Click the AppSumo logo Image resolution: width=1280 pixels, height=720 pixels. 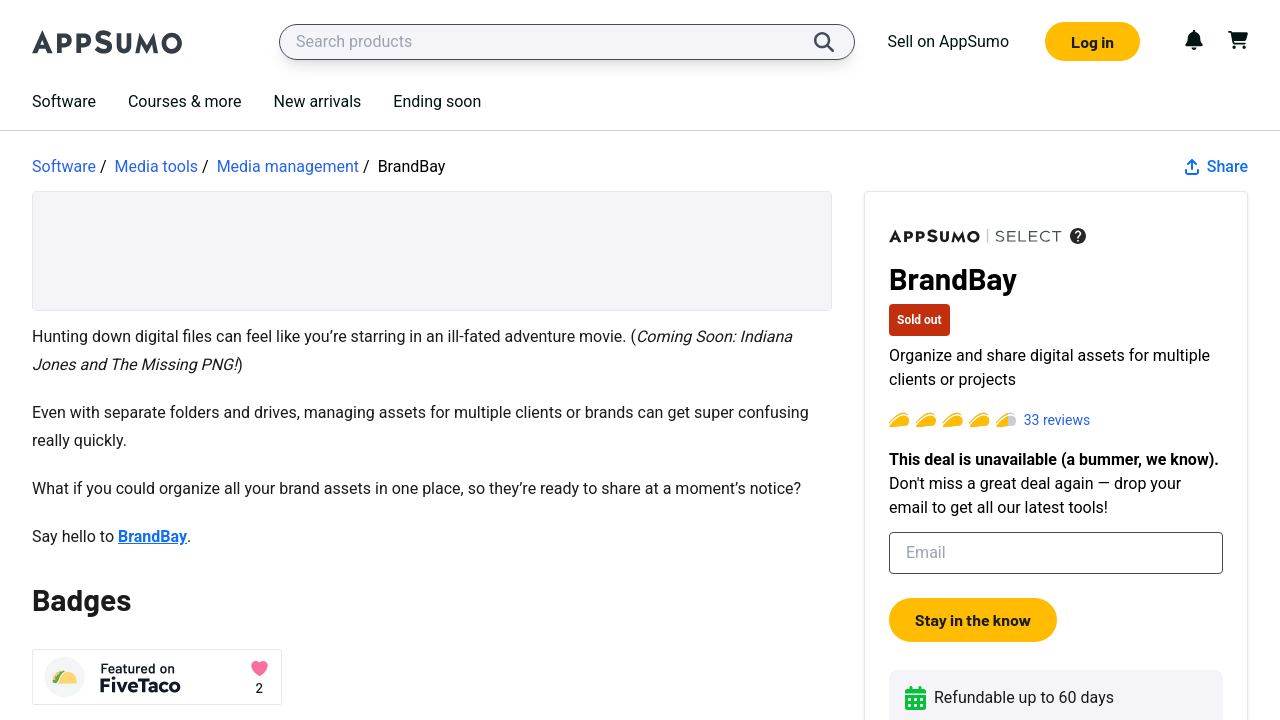[x=107, y=42]
